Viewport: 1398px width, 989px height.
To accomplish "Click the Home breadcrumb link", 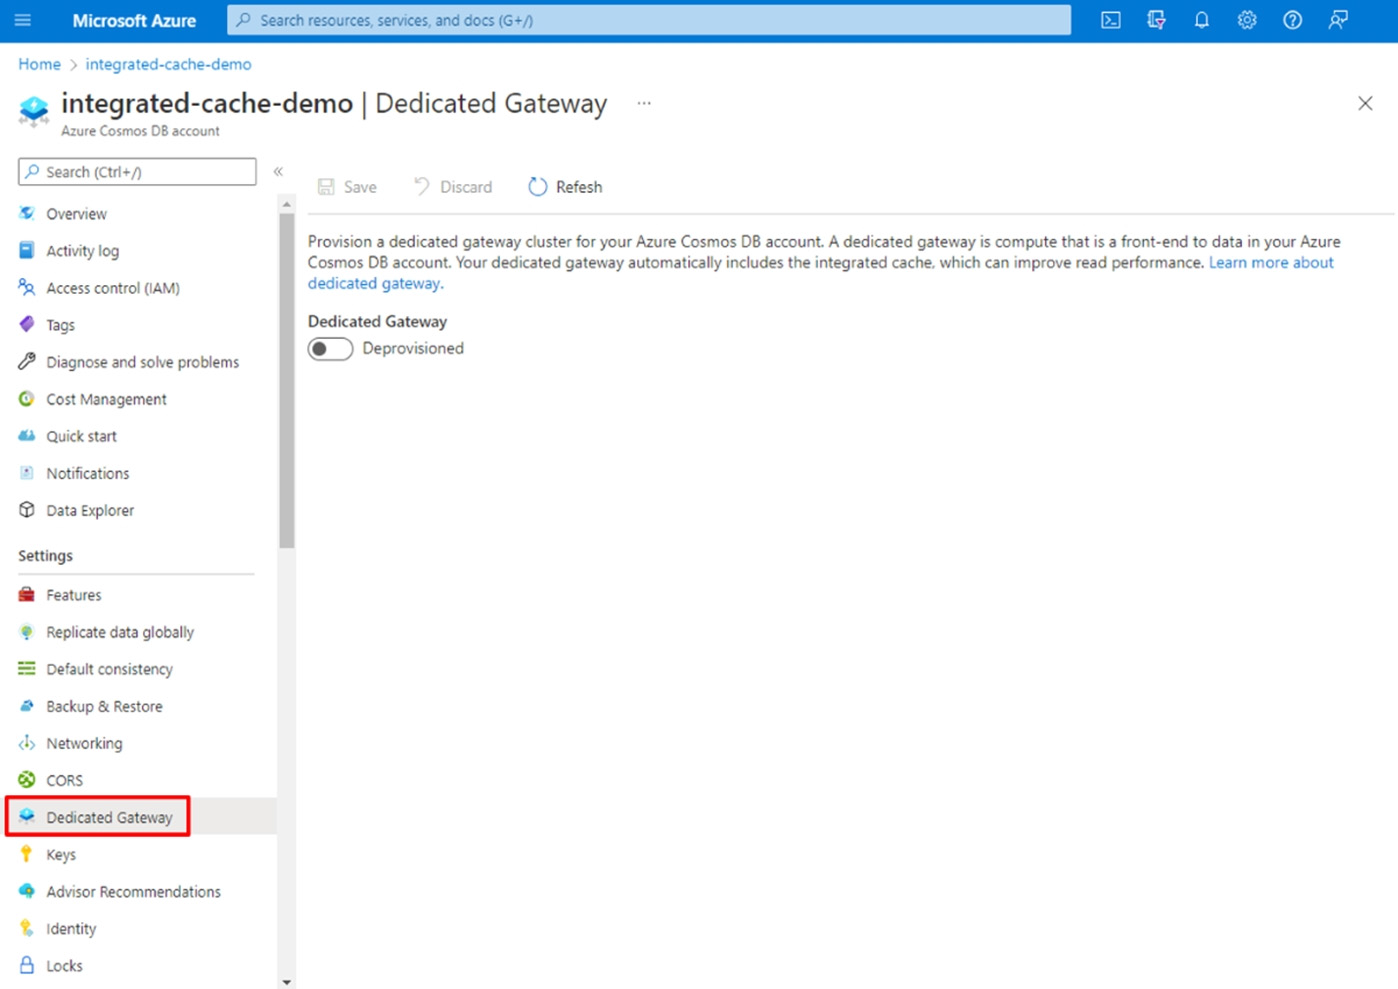I will point(39,64).
